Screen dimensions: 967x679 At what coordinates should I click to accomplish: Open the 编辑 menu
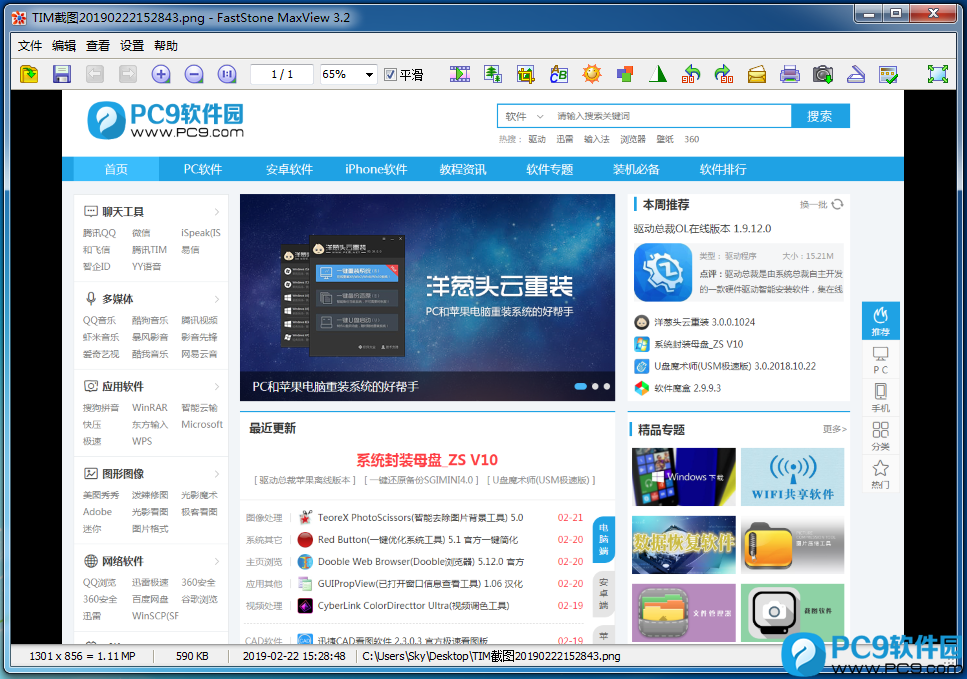coord(64,46)
